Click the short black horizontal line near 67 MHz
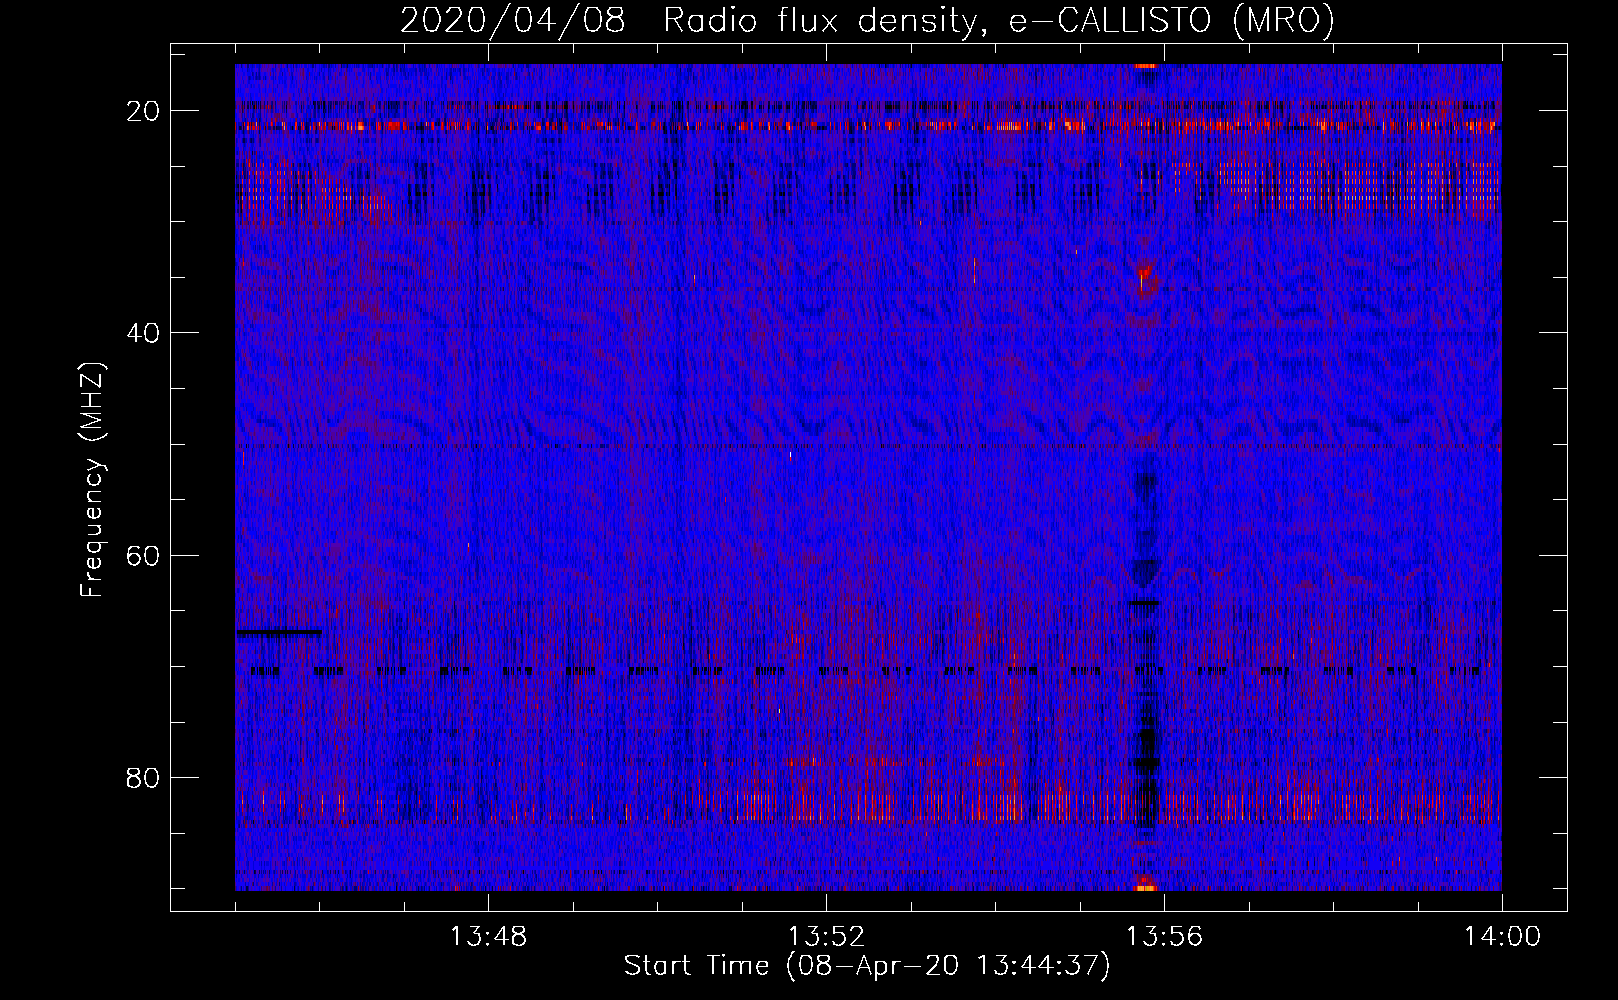The image size is (1618, 1000). (x=279, y=632)
